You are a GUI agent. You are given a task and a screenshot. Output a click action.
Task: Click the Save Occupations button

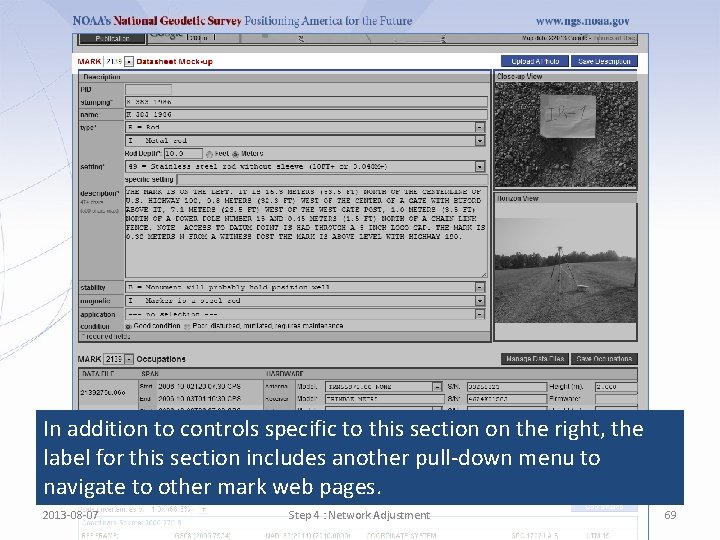pyautogui.click(x=604, y=359)
